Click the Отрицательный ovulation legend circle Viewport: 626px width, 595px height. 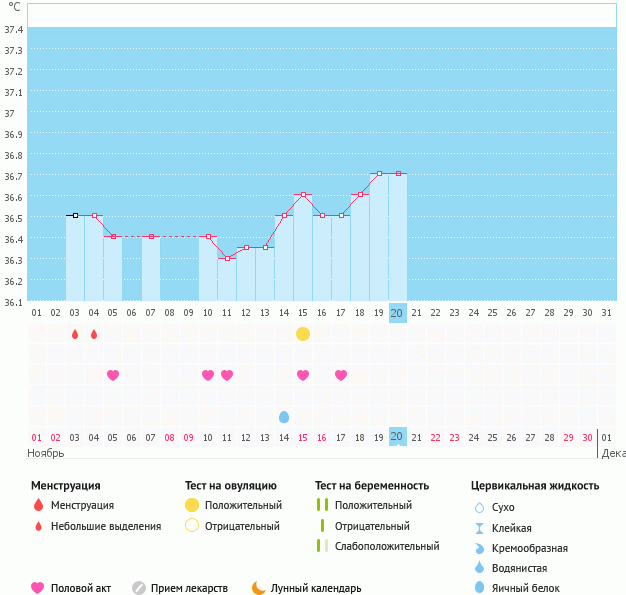(x=192, y=526)
